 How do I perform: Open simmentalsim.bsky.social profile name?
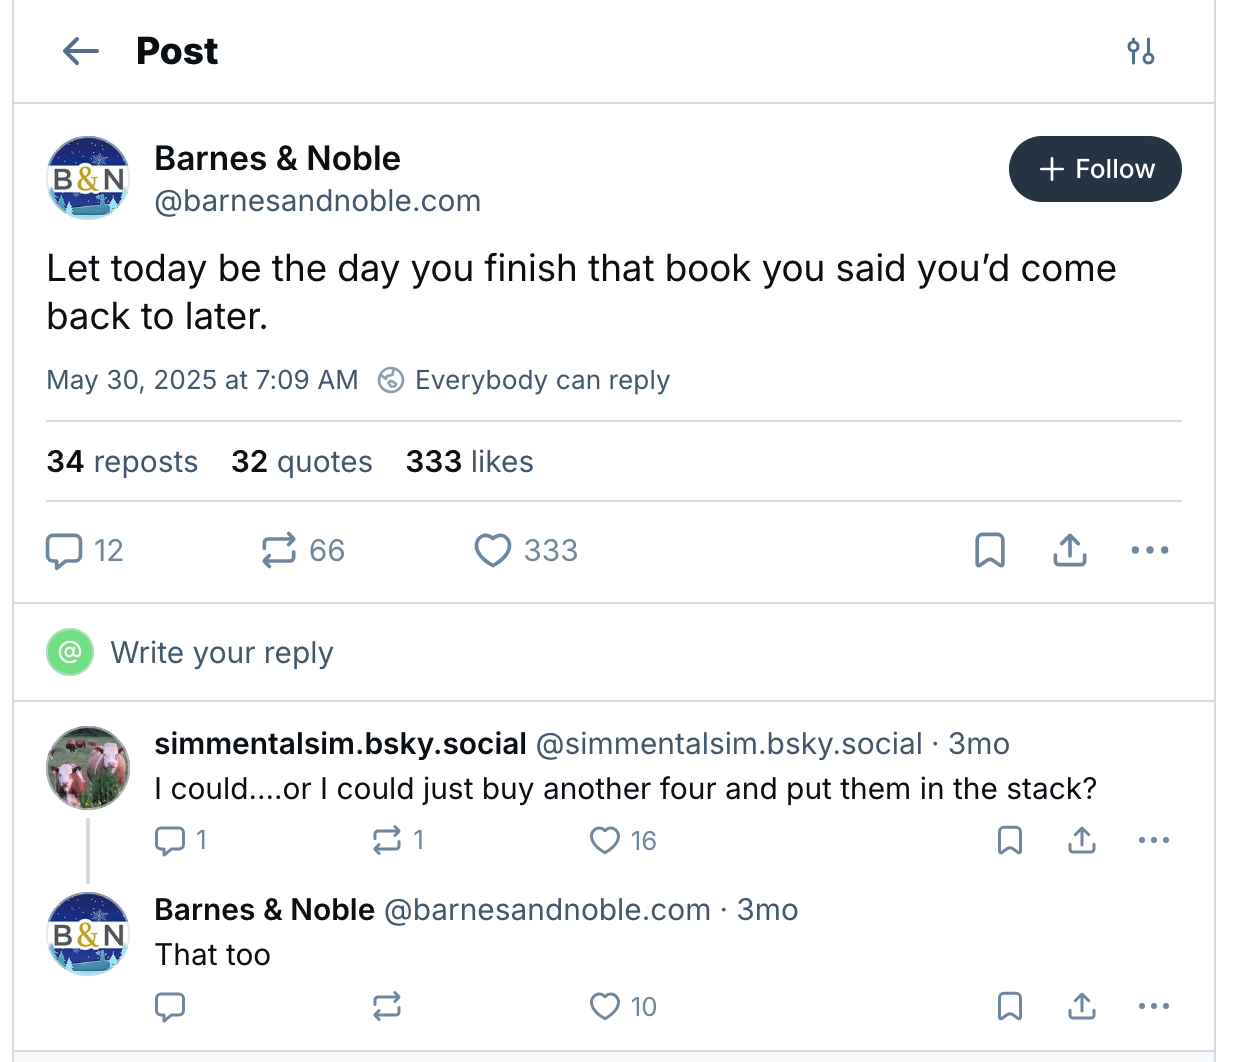[x=340, y=744]
